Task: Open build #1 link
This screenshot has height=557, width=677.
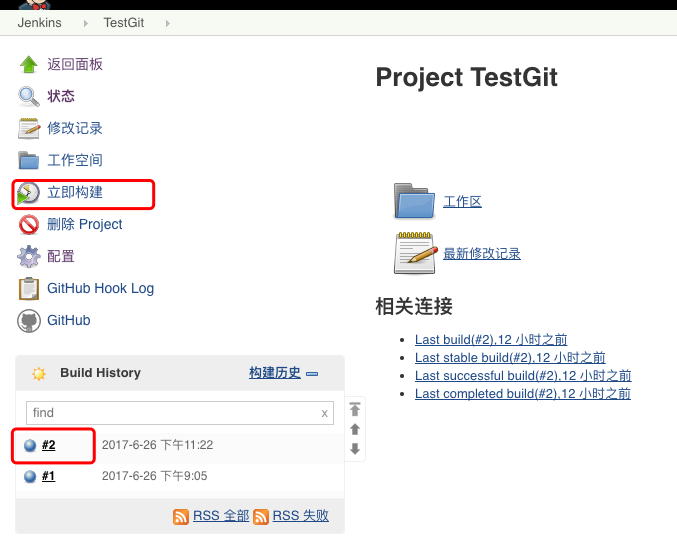Action: pyautogui.click(x=48, y=476)
